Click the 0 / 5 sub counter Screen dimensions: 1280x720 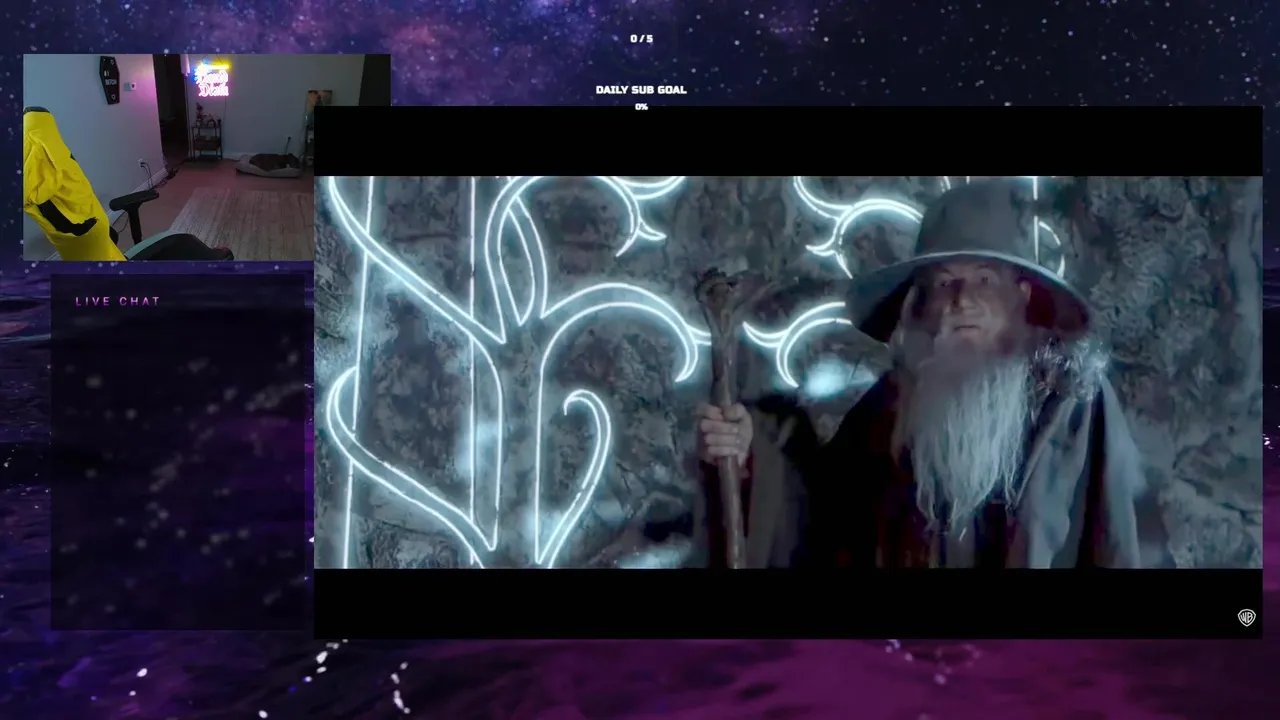point(641,39)
